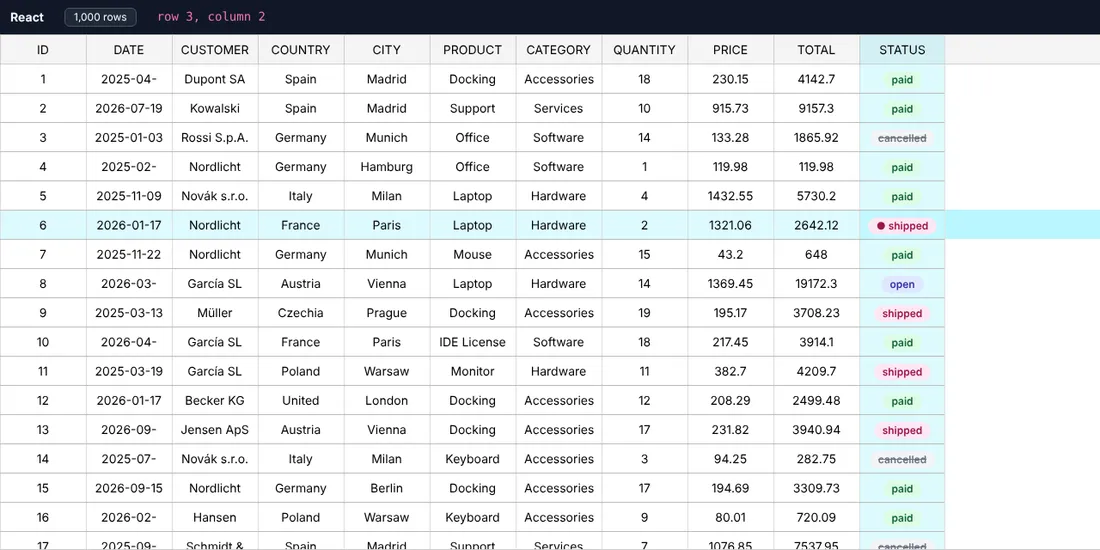Click the CITY column header
The image size is (1100, 550).
point(387,50)
